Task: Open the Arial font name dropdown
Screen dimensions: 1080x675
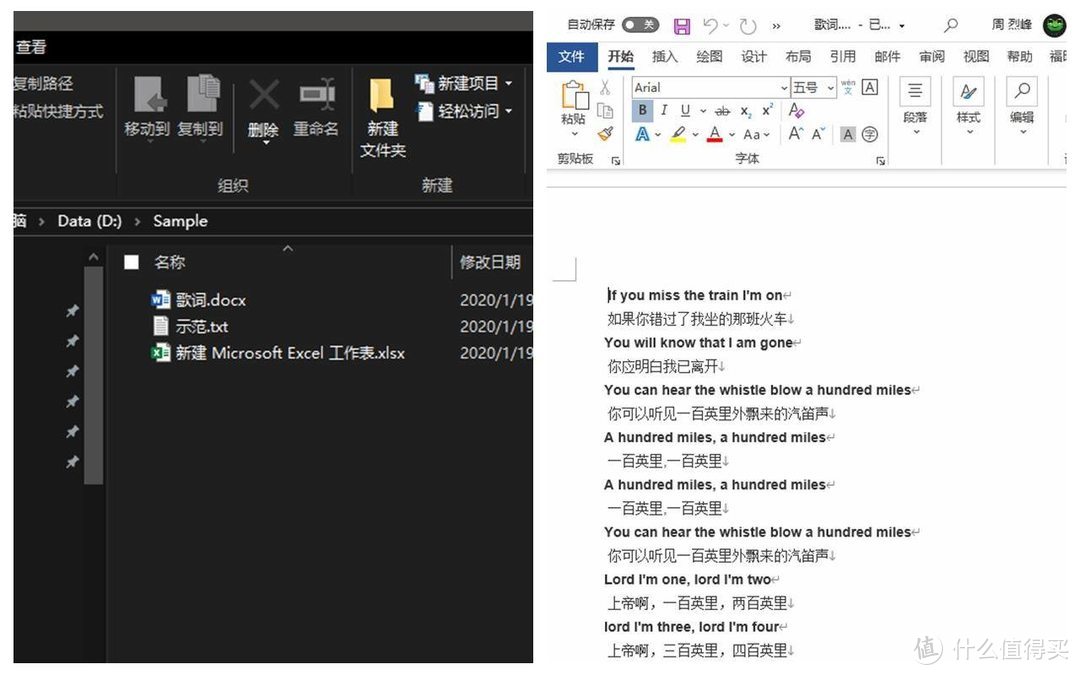Action: point(784,87)
